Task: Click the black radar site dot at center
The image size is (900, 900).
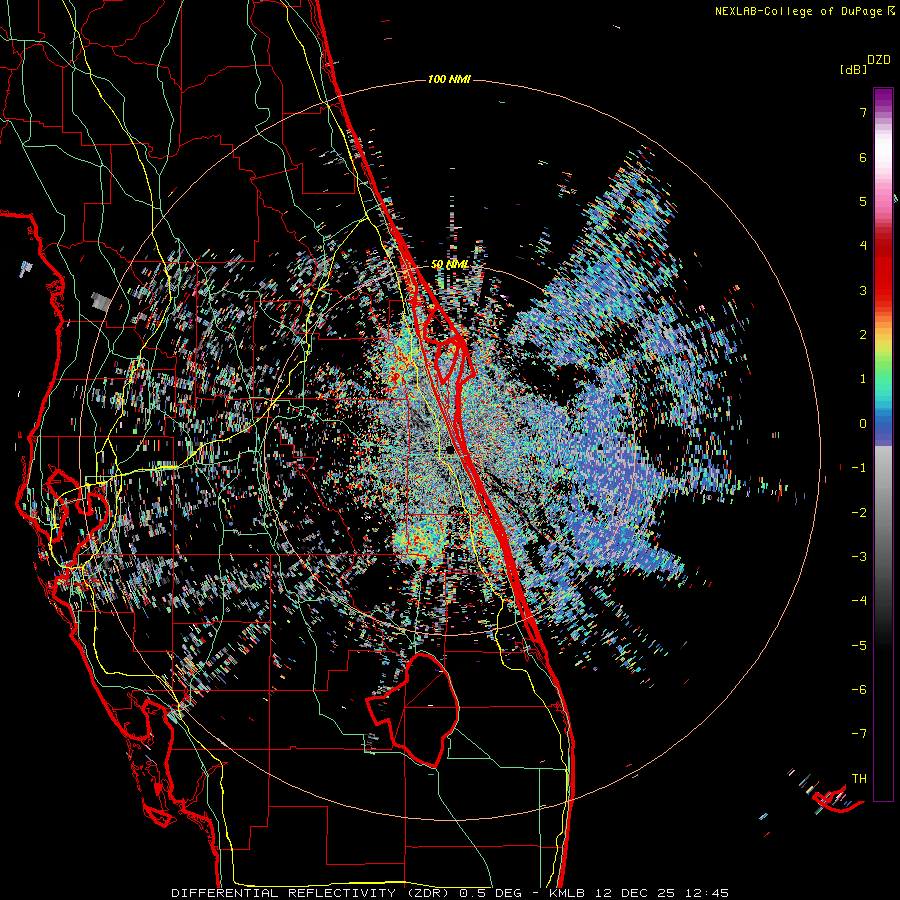Action: coord(450,449)
